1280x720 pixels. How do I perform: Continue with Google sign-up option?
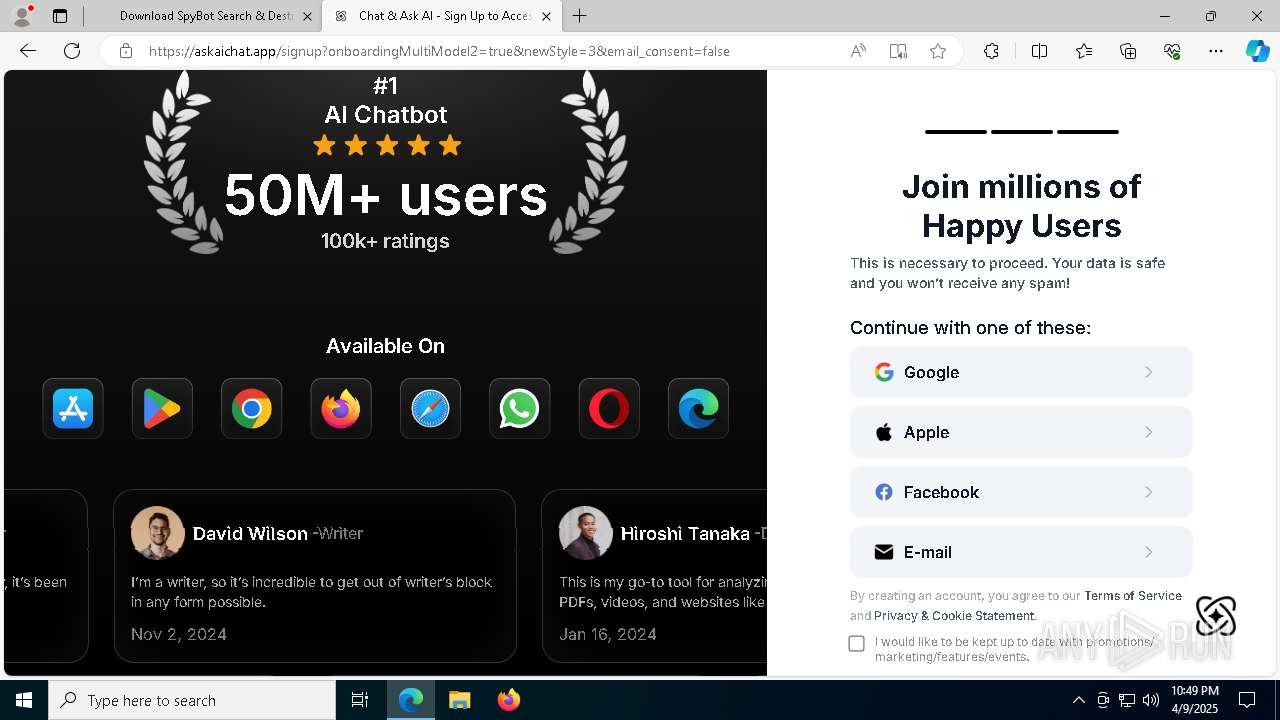[1021, 372]
